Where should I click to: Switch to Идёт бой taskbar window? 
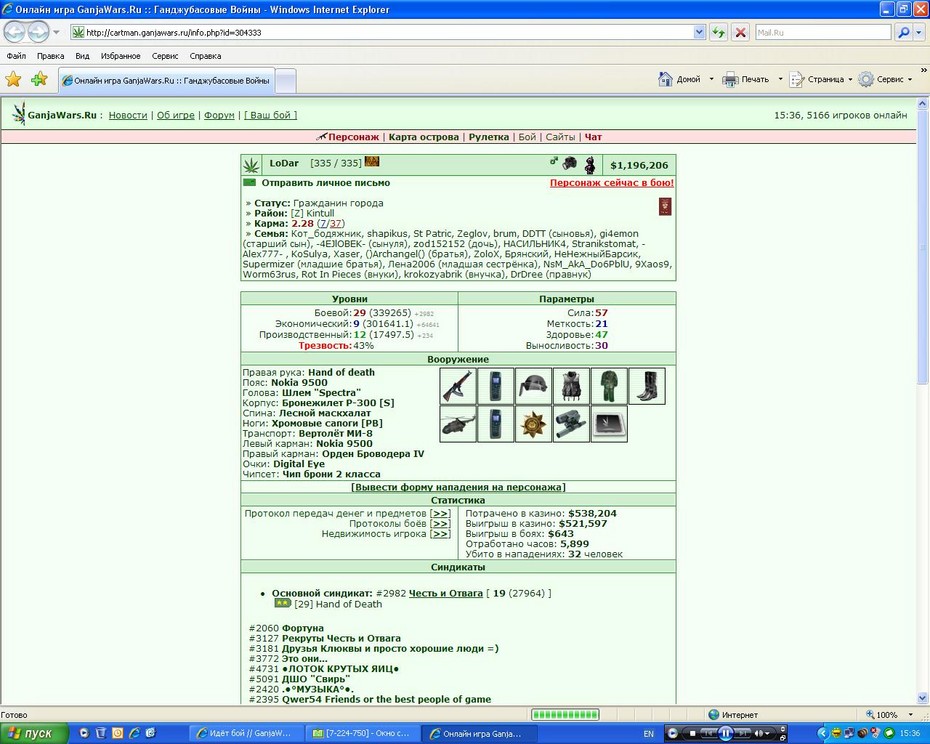coord(246,734)
